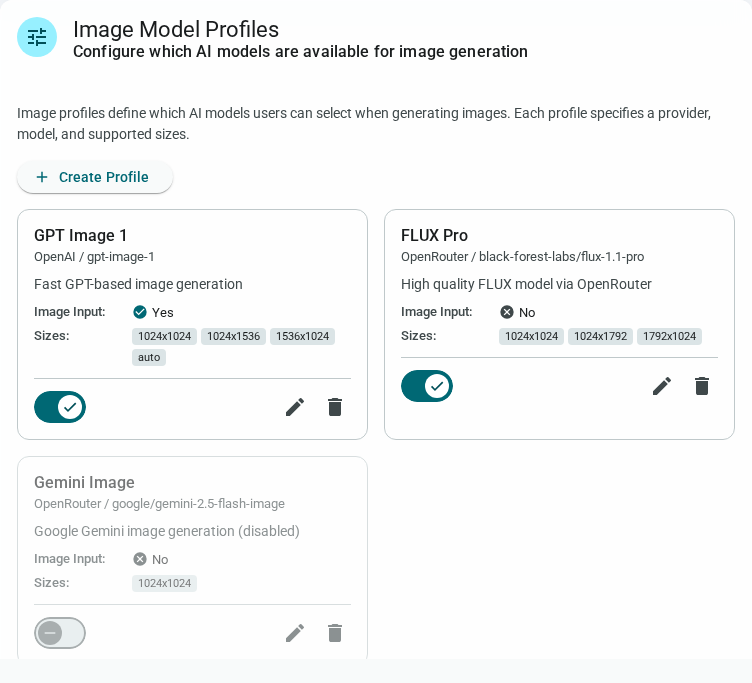Click the Sizes label in Gemini Image

52,583
